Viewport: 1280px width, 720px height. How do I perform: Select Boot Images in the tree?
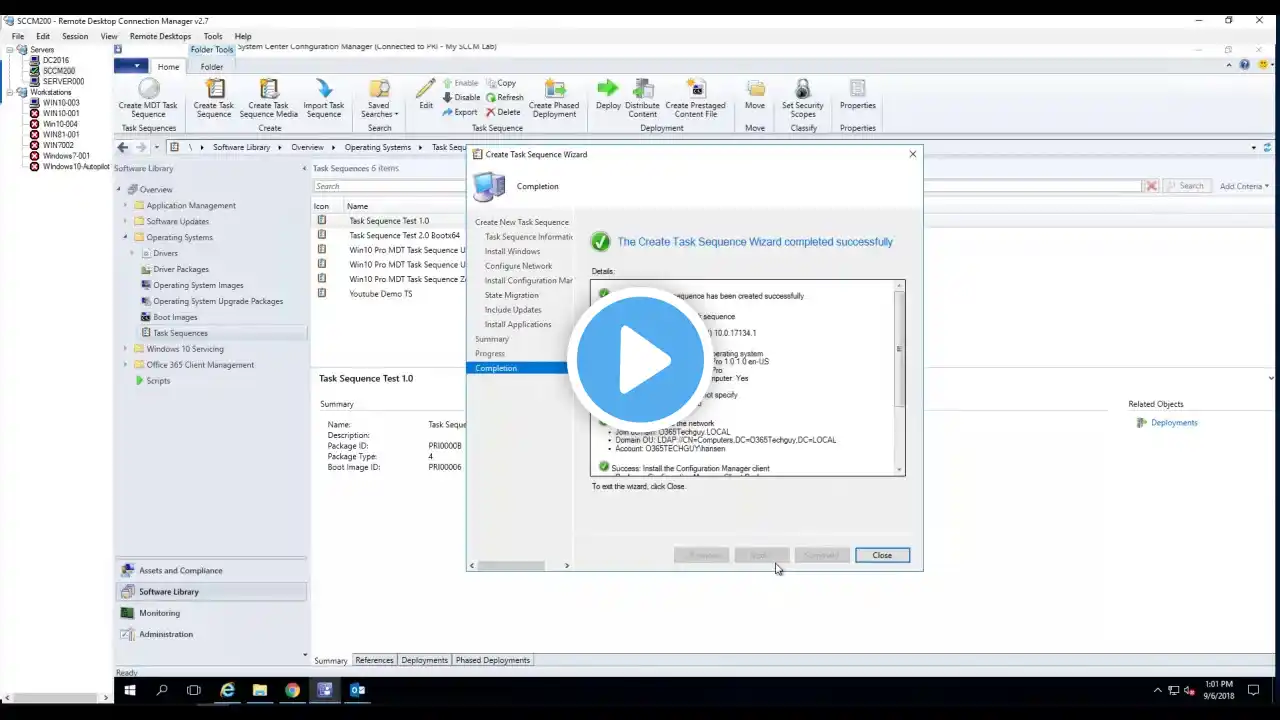pos(175,317)
